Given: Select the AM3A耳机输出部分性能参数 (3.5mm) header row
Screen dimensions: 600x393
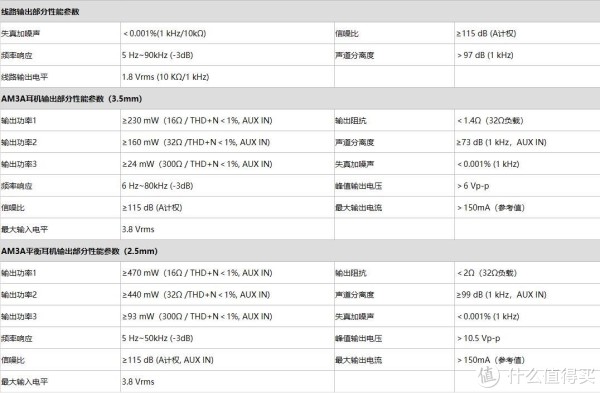Looking at the screenshot, I should click(x=300, y=99).
